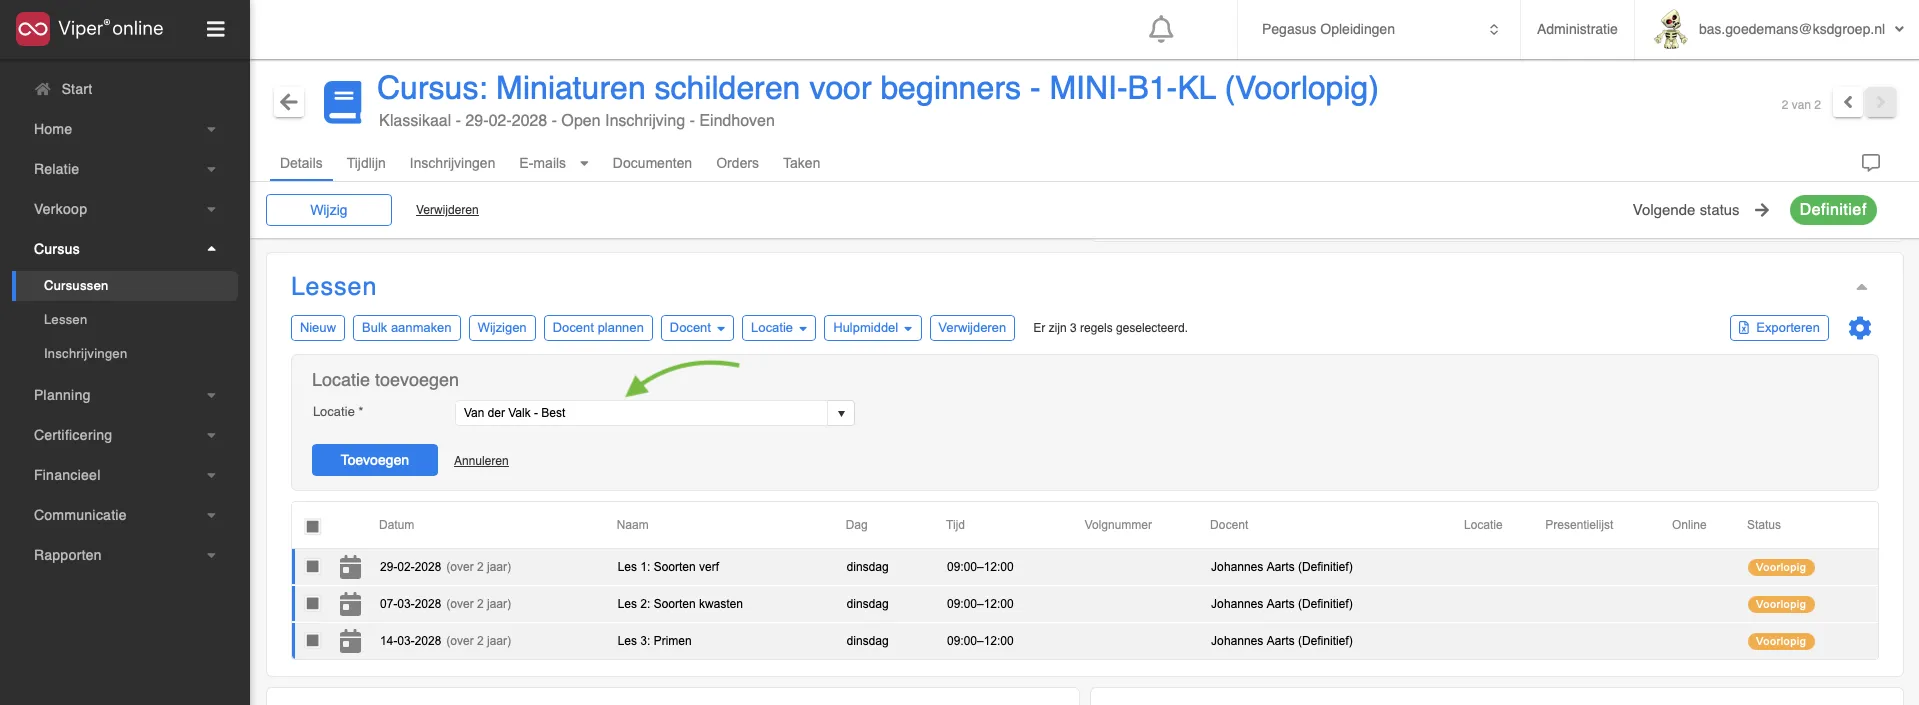
Task: Toggle the hamburger sidebar menu
Action: [215, 29]
